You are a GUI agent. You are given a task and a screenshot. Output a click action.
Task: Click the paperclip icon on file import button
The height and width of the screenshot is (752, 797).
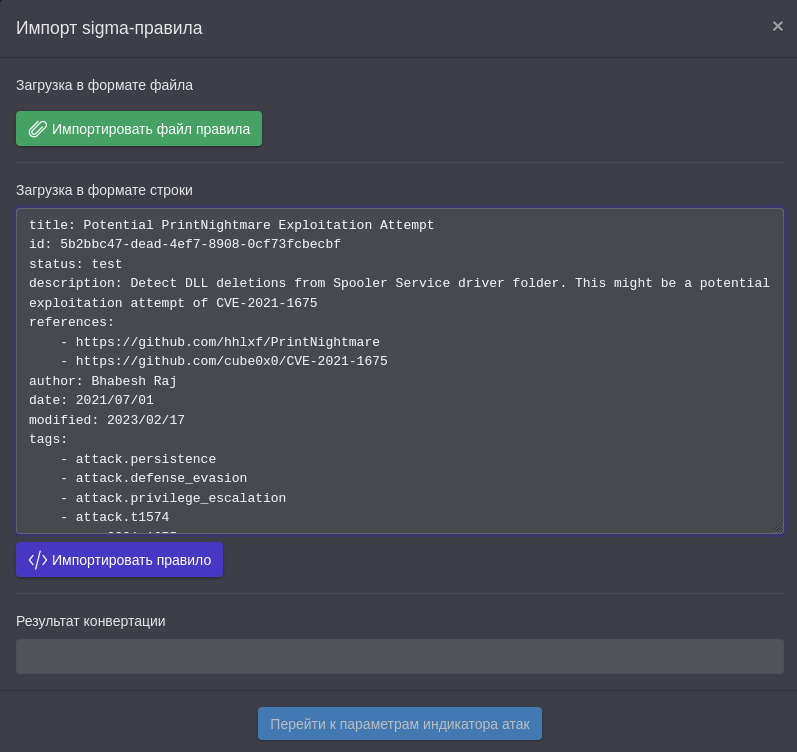point(38,129)
